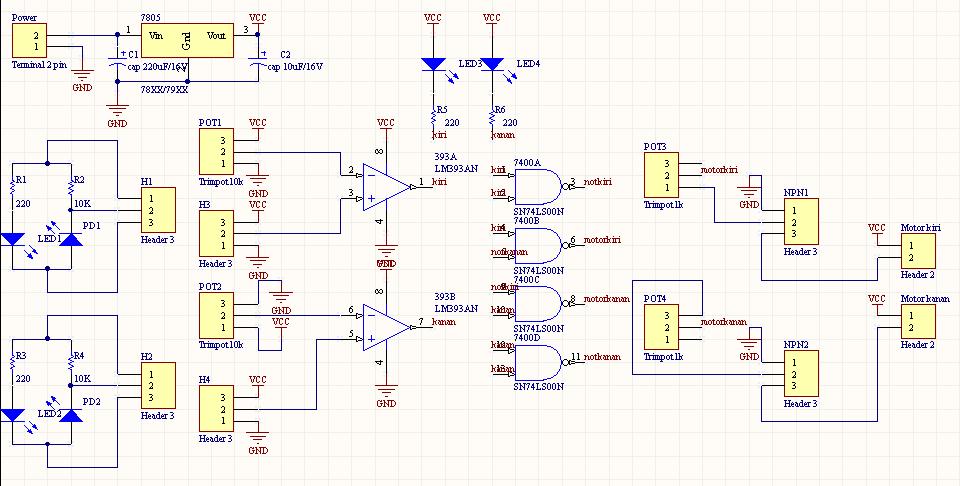960x486 pixels.
Task: Click the '78XX/79XX' label under regulator
Action: coord(164,89)
